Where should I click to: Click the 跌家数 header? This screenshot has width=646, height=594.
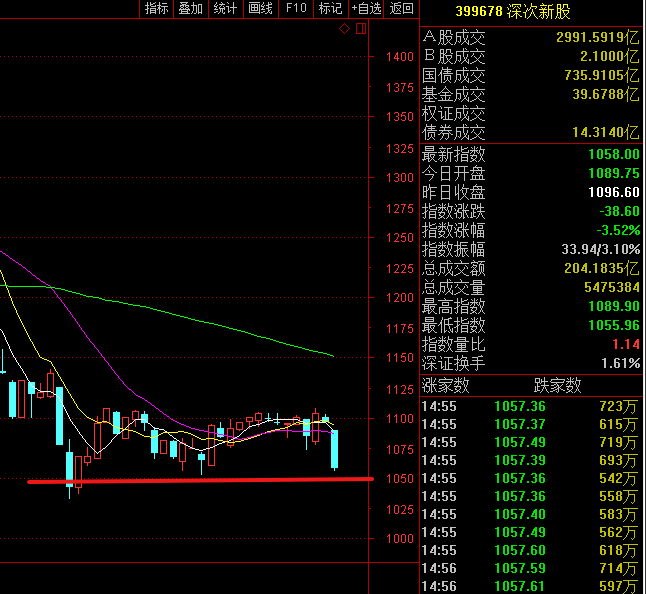pos(557,386)
